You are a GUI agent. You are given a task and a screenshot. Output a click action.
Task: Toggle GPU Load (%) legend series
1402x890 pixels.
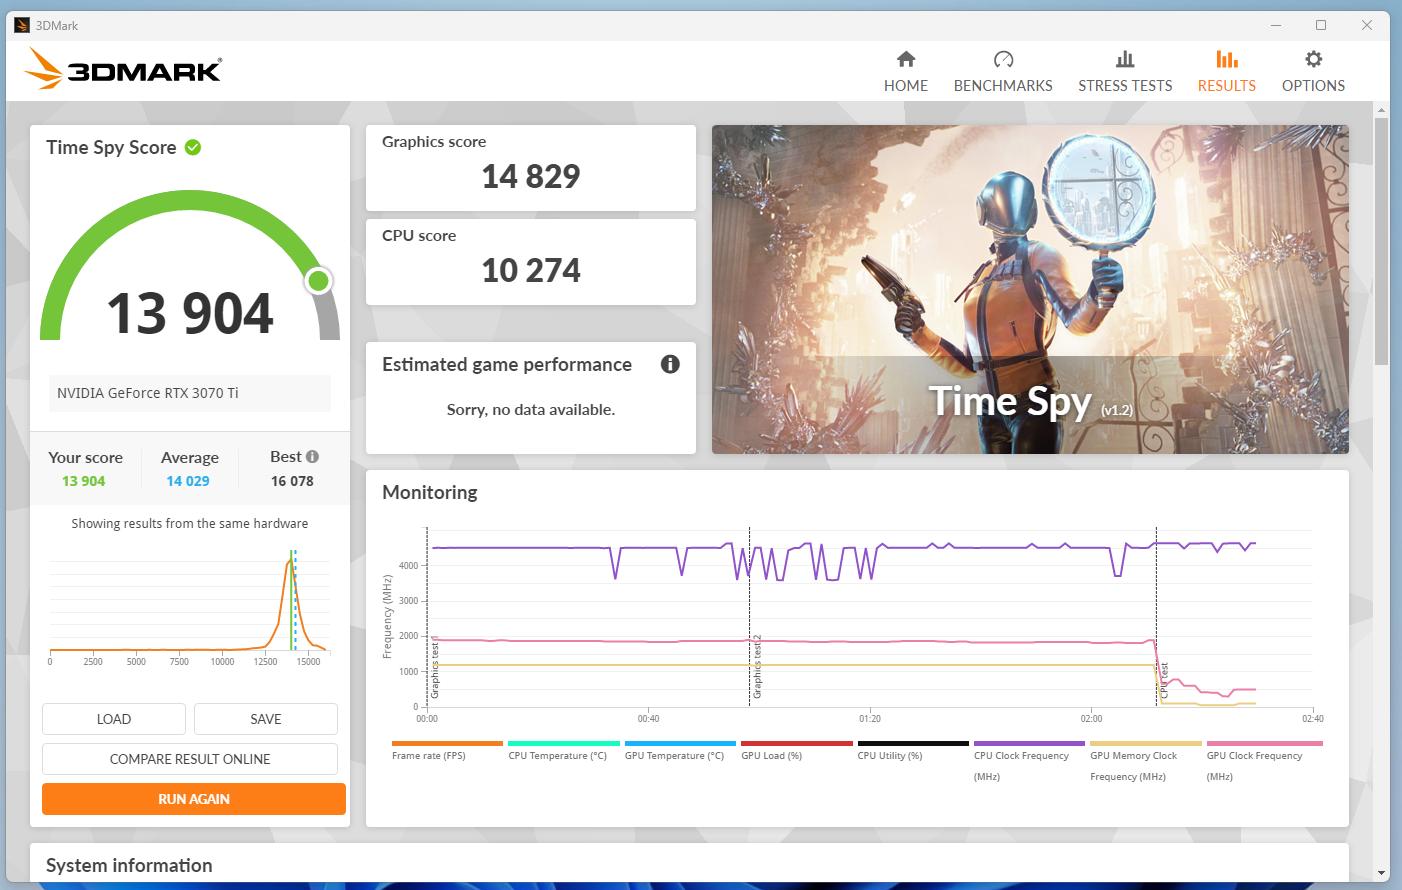tap(771, 756)
